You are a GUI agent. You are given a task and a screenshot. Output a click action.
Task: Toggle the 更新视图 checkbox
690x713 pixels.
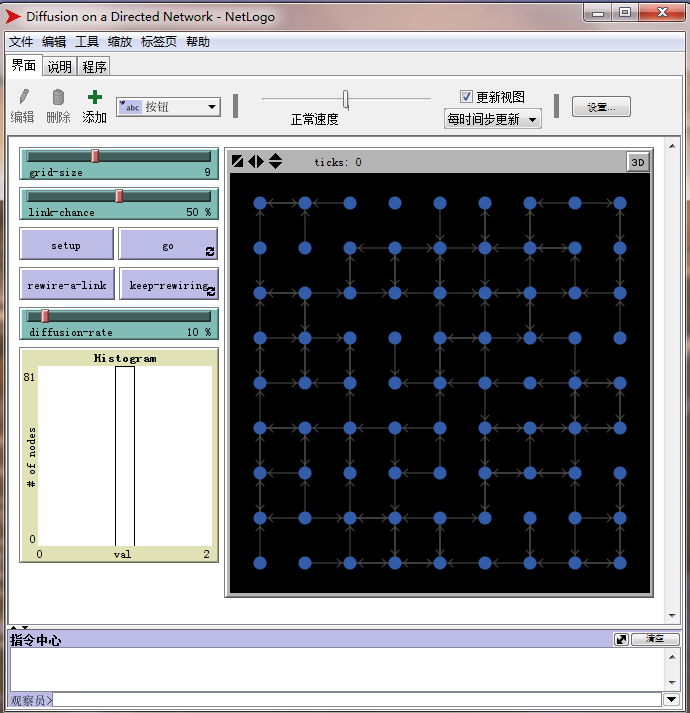coord(466,96)
